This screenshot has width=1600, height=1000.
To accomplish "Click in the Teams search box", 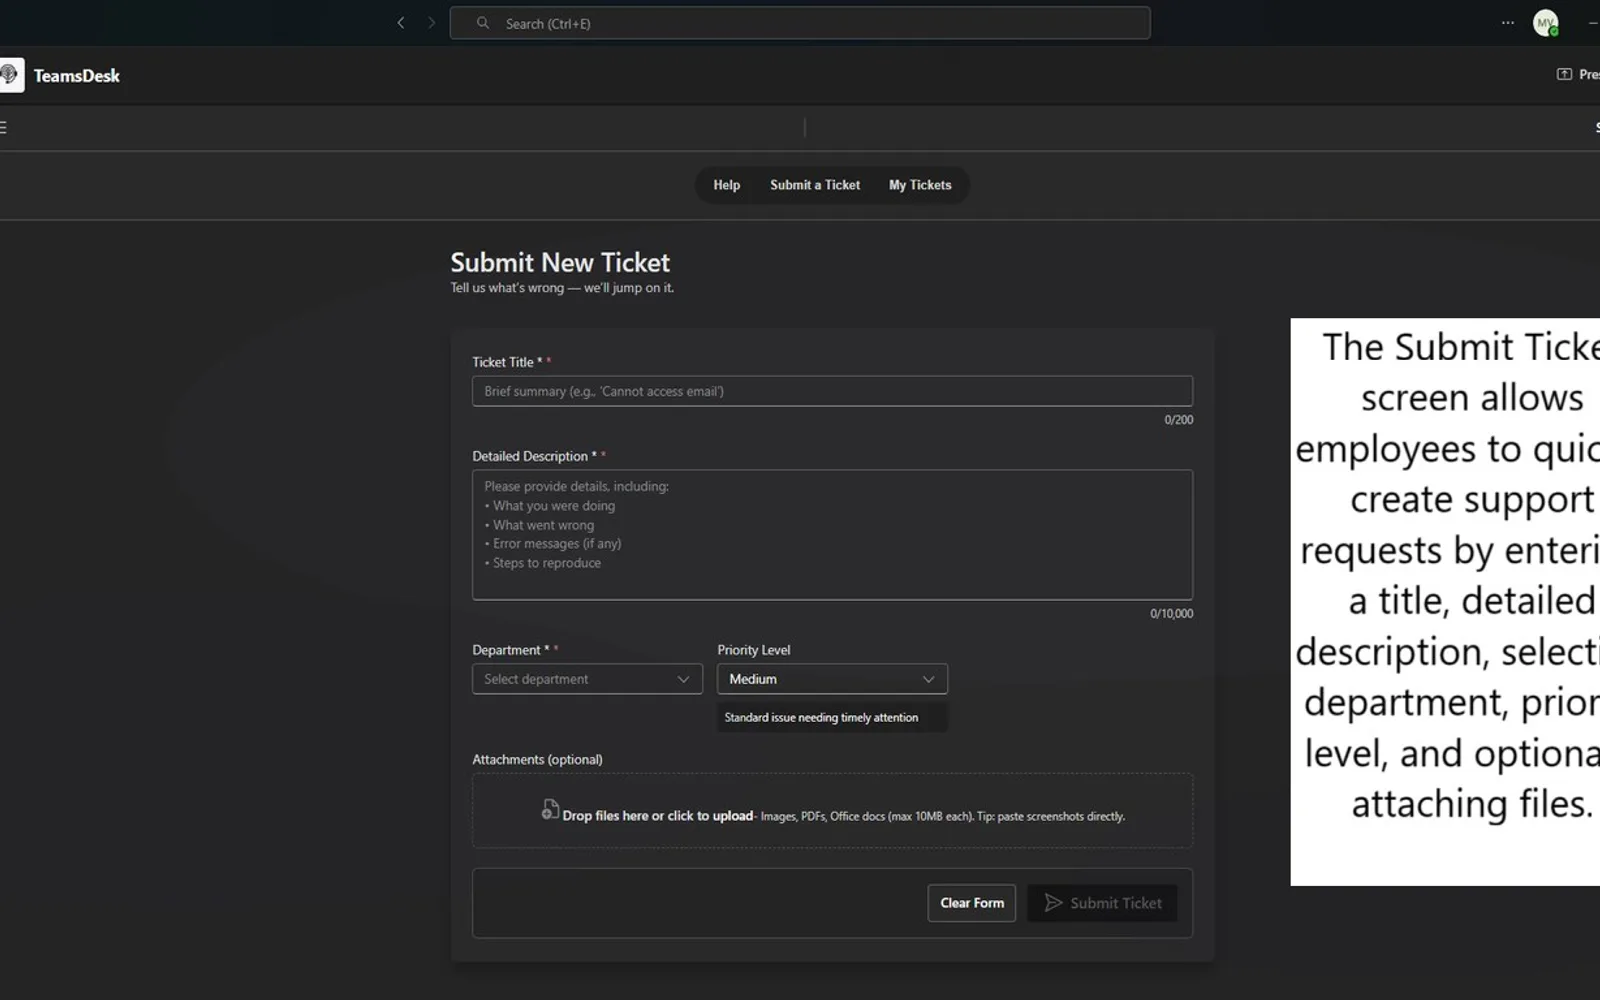I will pyautogui.click(x=800, y=23).
